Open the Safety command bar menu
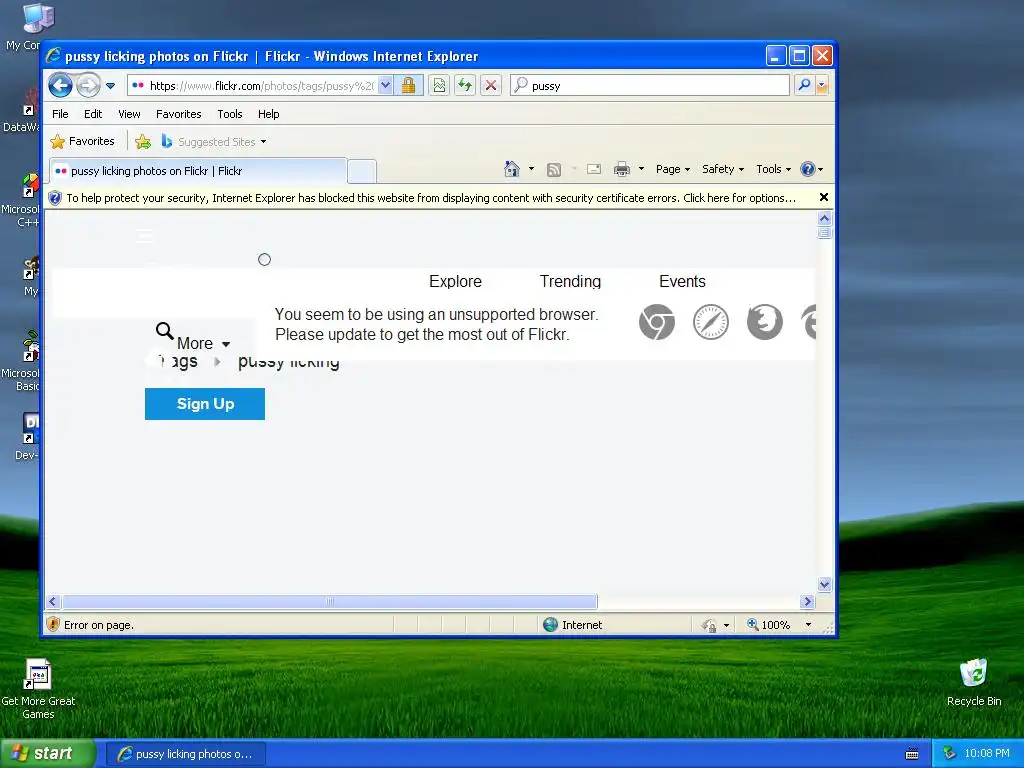 (722, 169)
